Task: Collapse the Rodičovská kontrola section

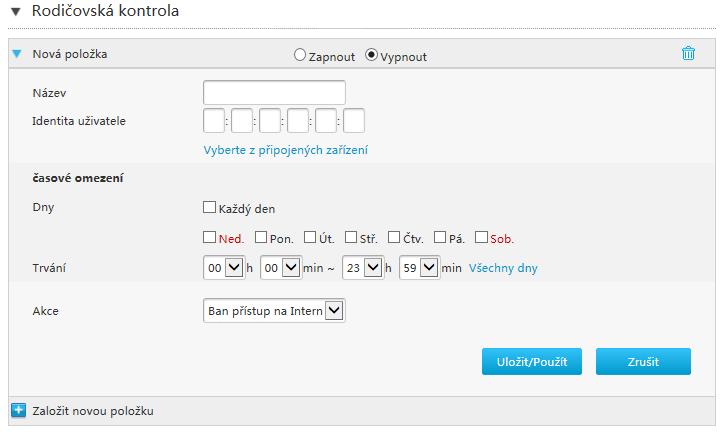Action: coord(16,12)
